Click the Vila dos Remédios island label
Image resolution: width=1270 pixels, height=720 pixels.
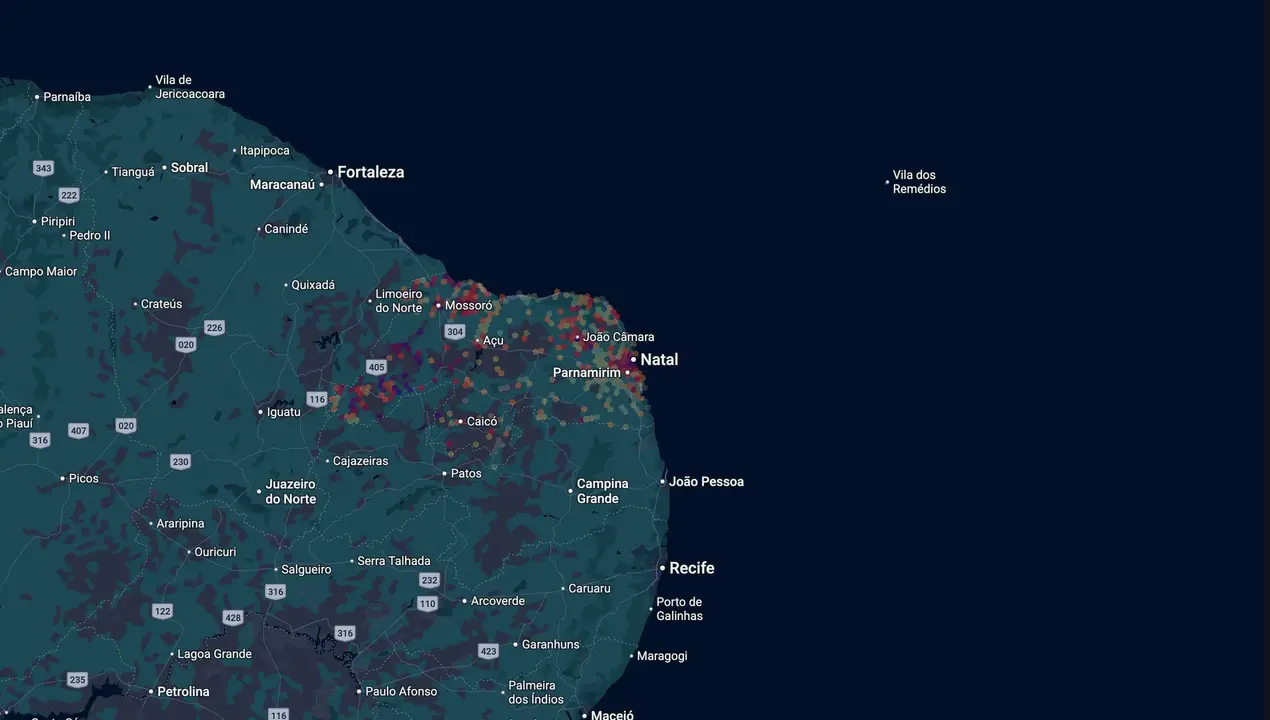(919, 182)
